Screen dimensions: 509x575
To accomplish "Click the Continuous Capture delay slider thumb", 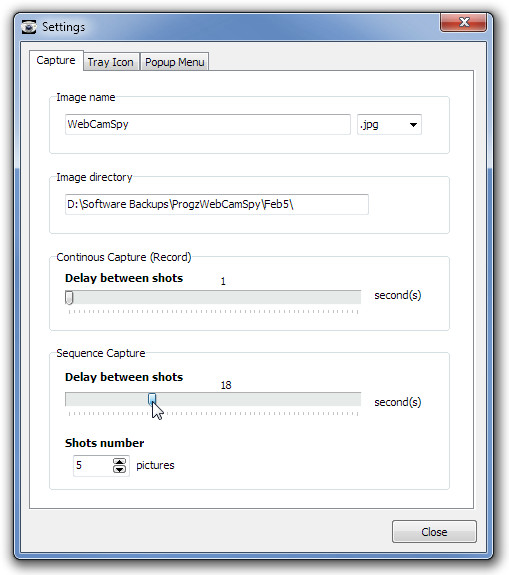I will coord(69,297).
